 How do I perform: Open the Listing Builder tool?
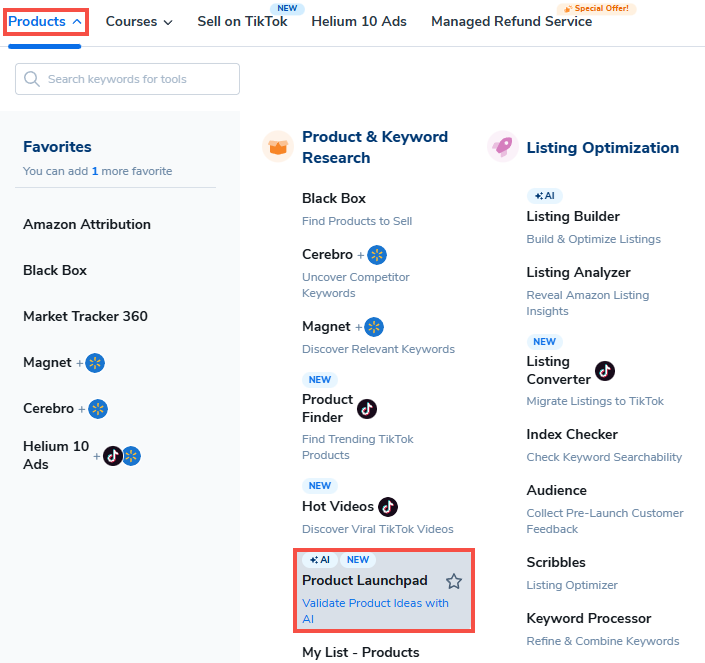(573, 216)
